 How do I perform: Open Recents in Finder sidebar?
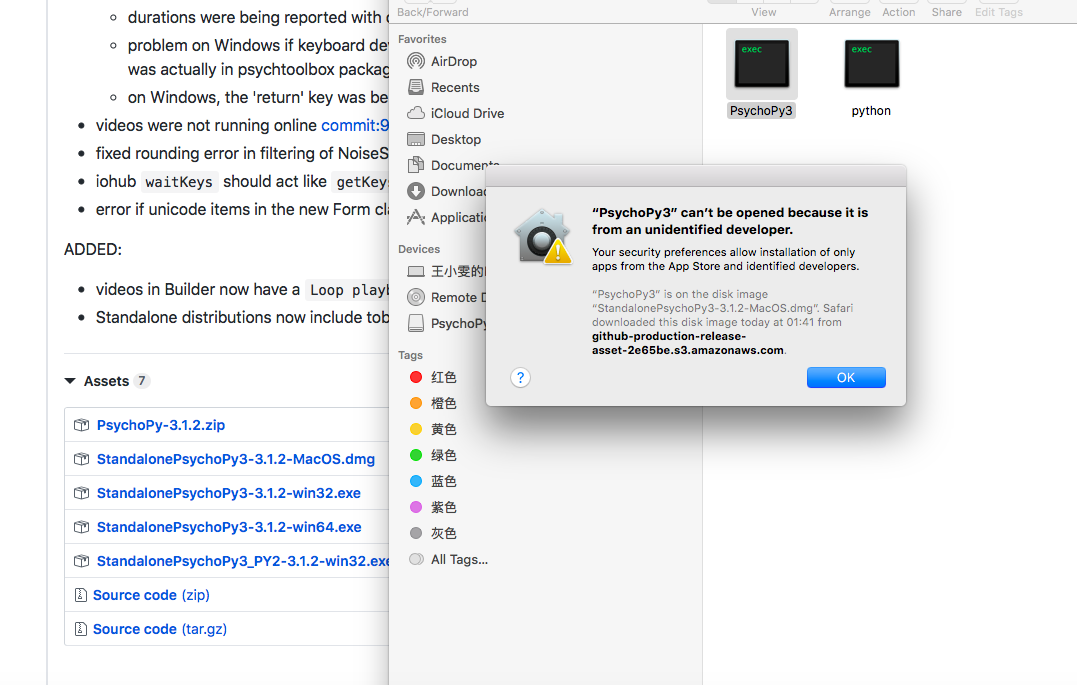click(x=444, y=87)
